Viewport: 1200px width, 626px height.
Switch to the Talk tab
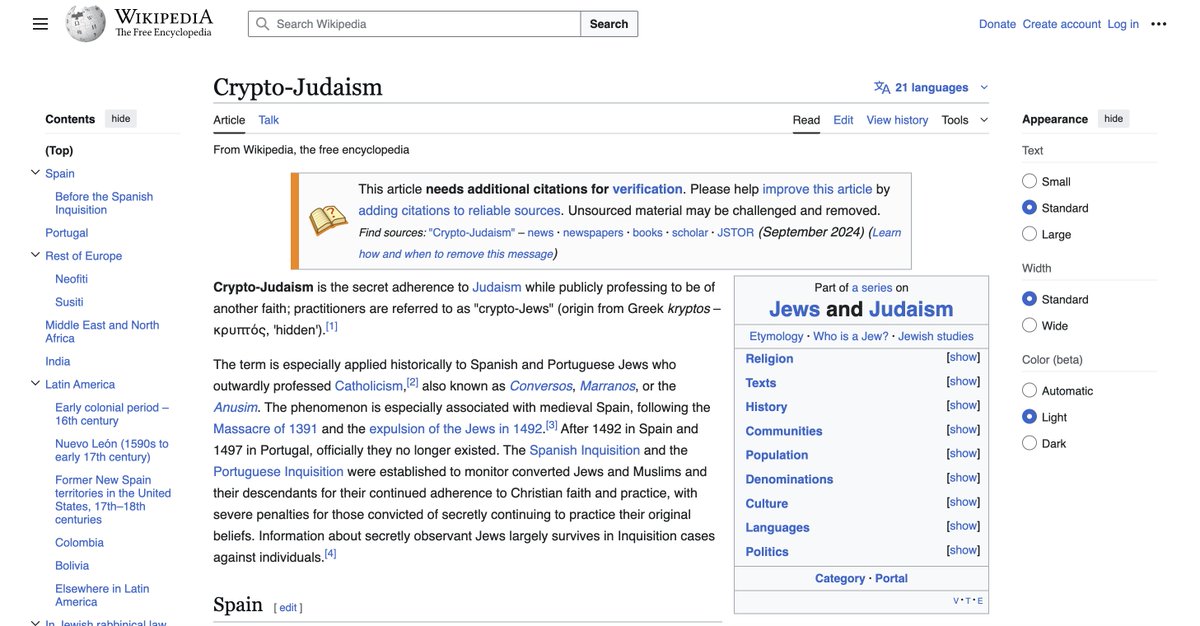point(269,120)
